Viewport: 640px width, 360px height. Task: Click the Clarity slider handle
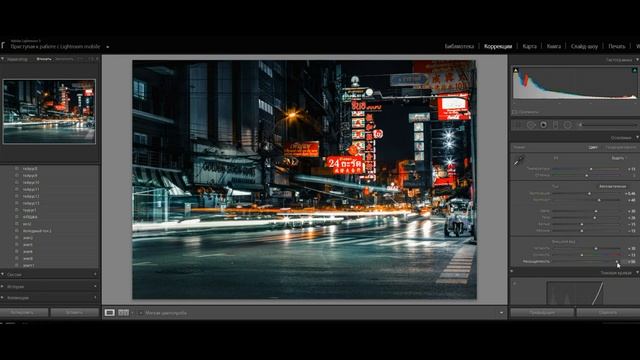click(x=596, y=249)
